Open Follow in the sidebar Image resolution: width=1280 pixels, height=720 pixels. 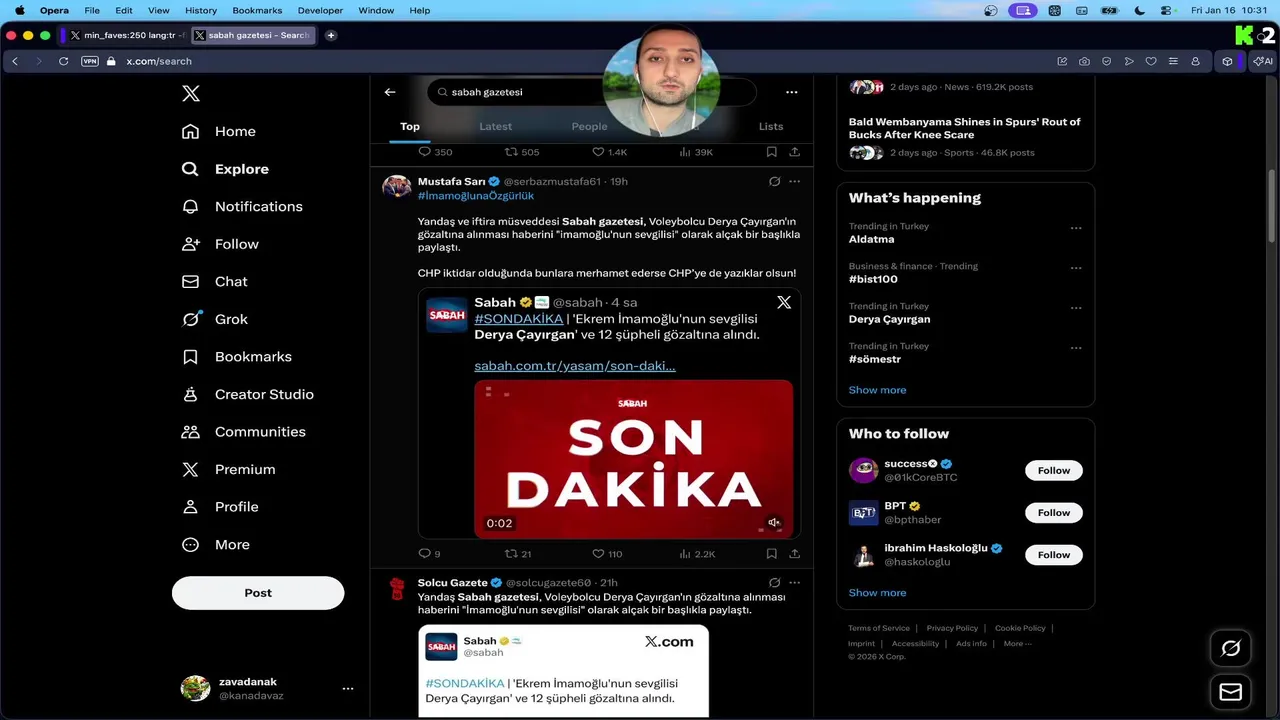coord(220,244)
